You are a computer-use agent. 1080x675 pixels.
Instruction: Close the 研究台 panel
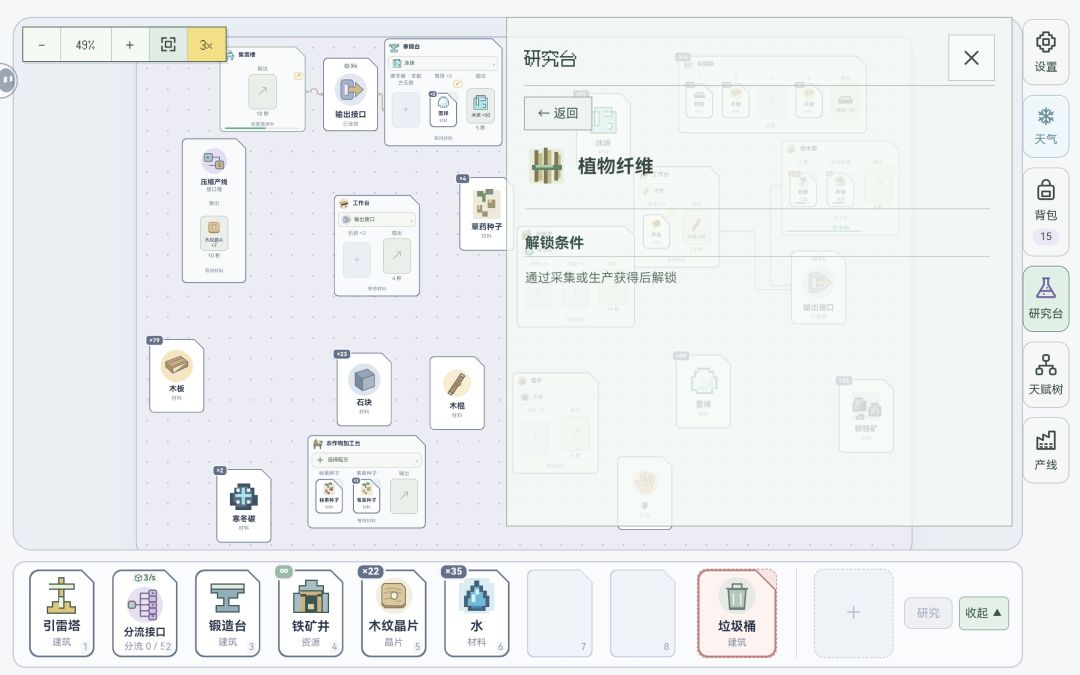pyautogui.click(x=970, y=58)
